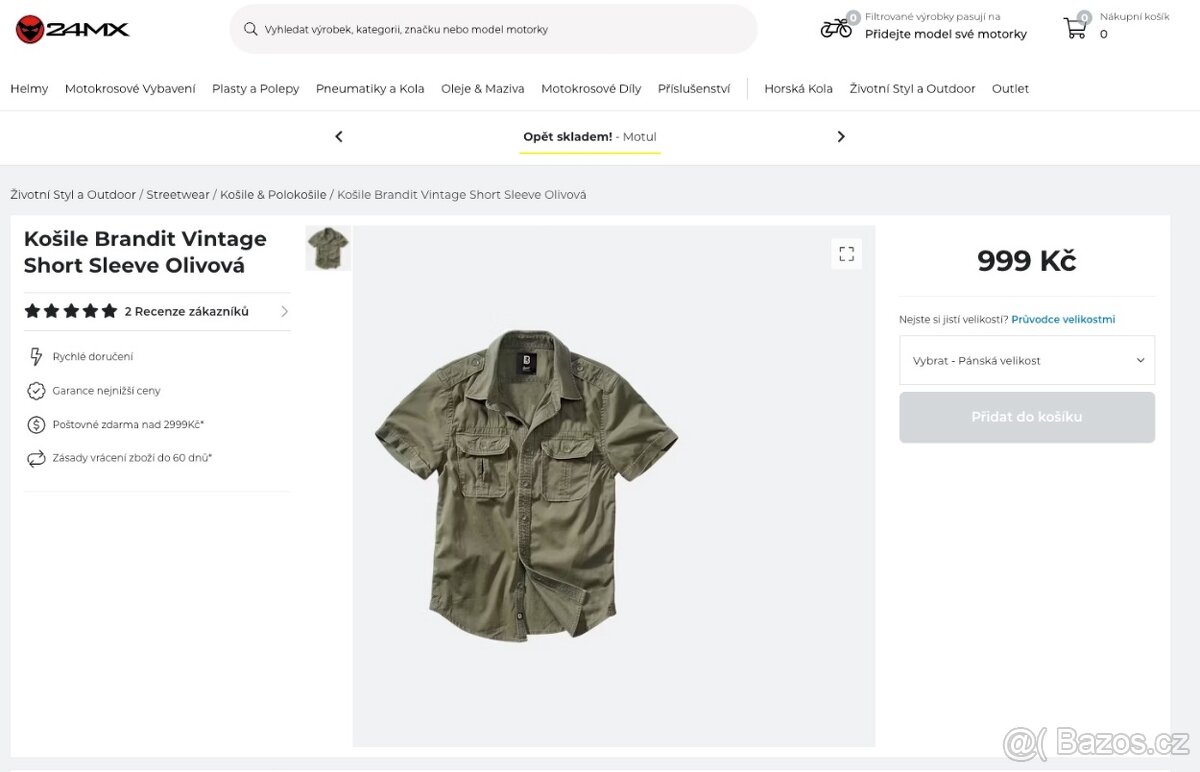Image resolution: width=1200 pixels, height=772 pixels.
Task: Open Životní Styl a Outdoor menu
Action: pyautogui.click(x=912, y=89)
